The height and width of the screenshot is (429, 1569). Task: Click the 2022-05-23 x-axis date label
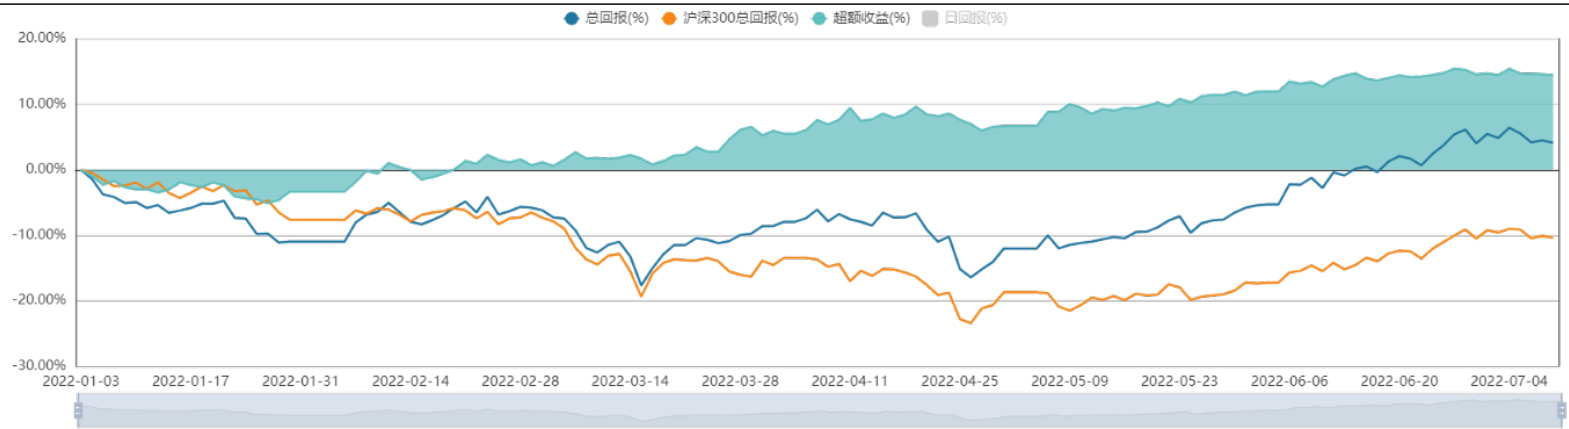tap(1179, 381)
